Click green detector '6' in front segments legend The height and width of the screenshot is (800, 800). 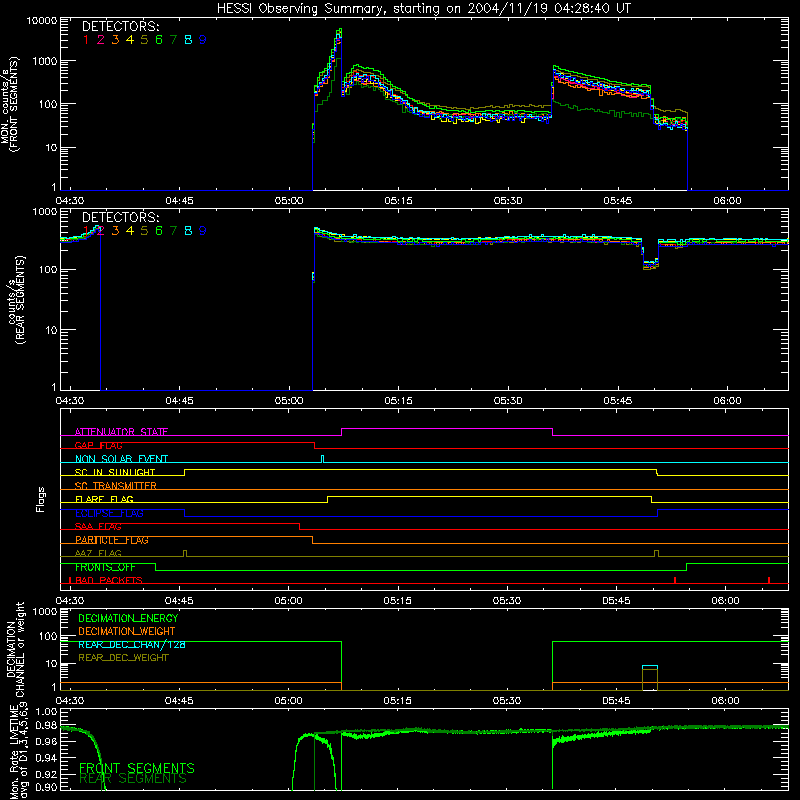(x=159, y=40)
